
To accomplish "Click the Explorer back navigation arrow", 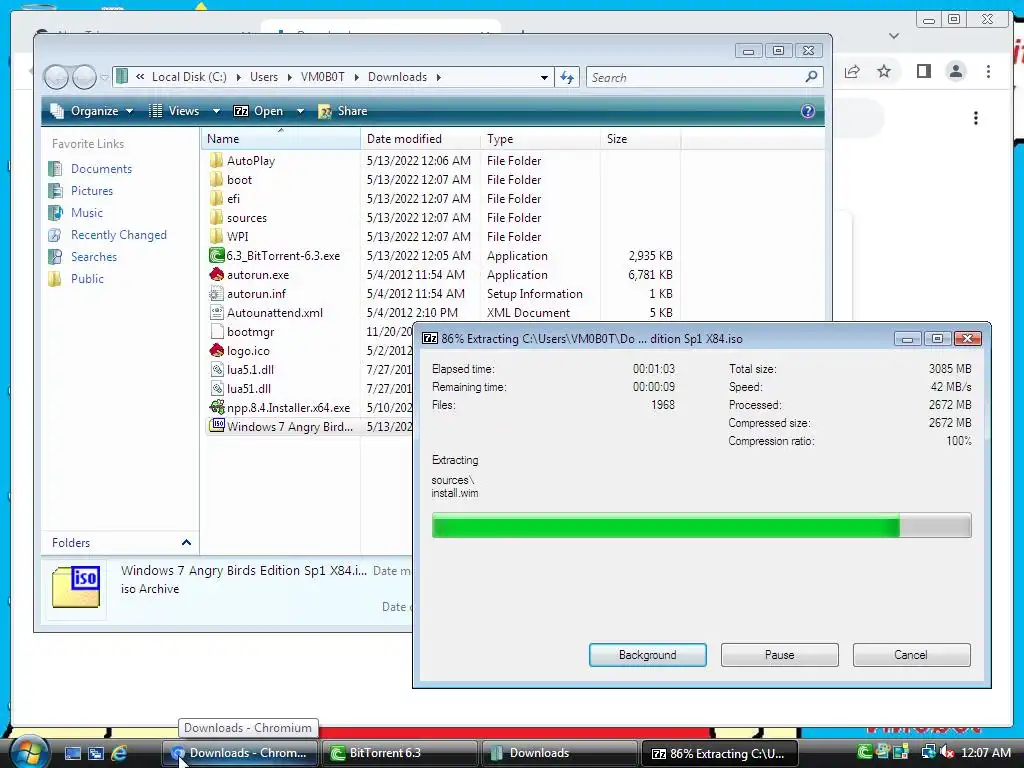I will pyautogui.click(x=56, y=77).
